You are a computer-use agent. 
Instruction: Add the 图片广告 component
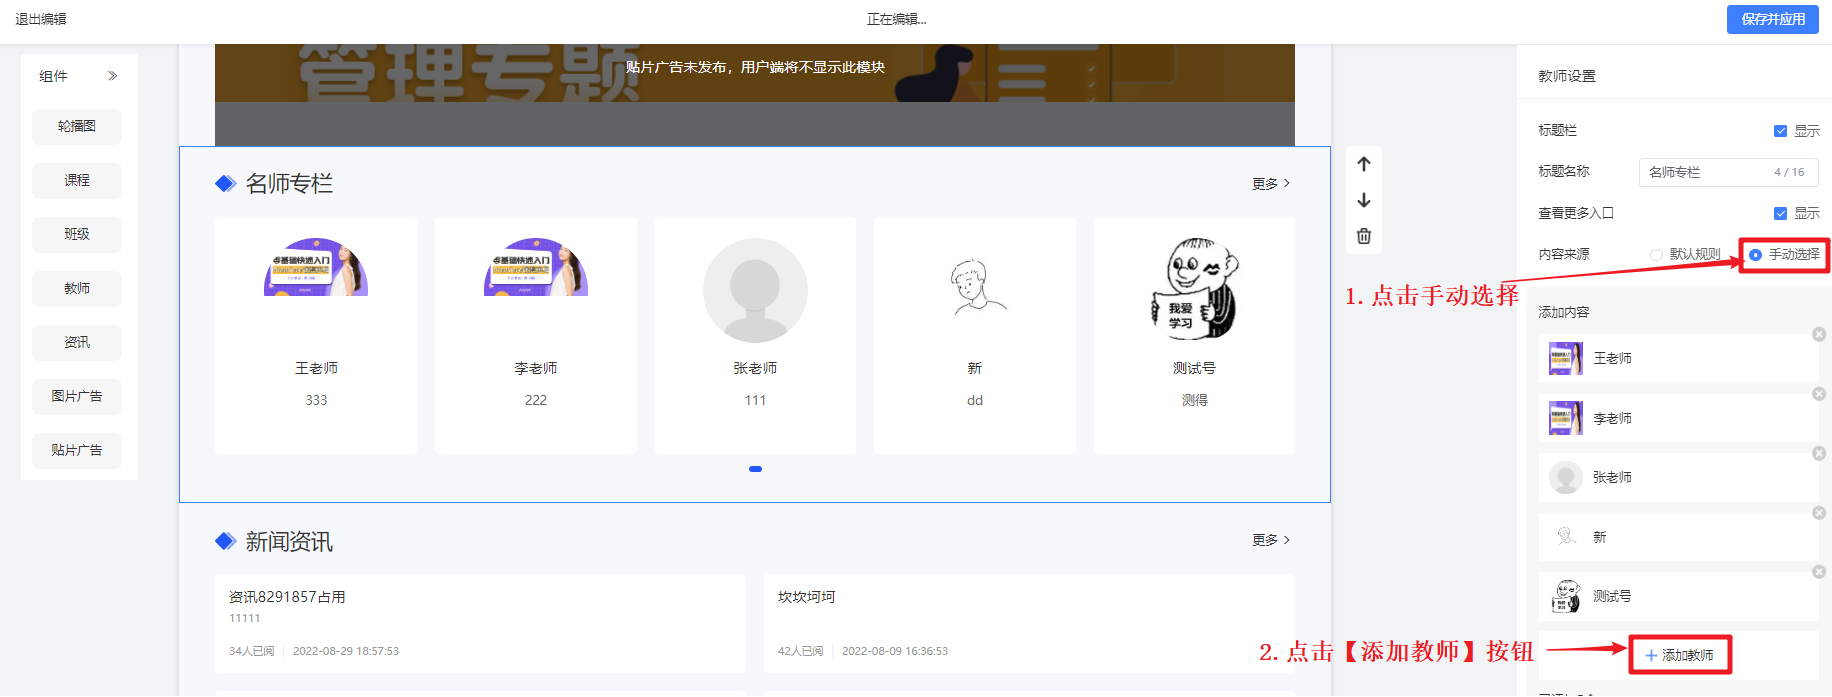point(77,397)
